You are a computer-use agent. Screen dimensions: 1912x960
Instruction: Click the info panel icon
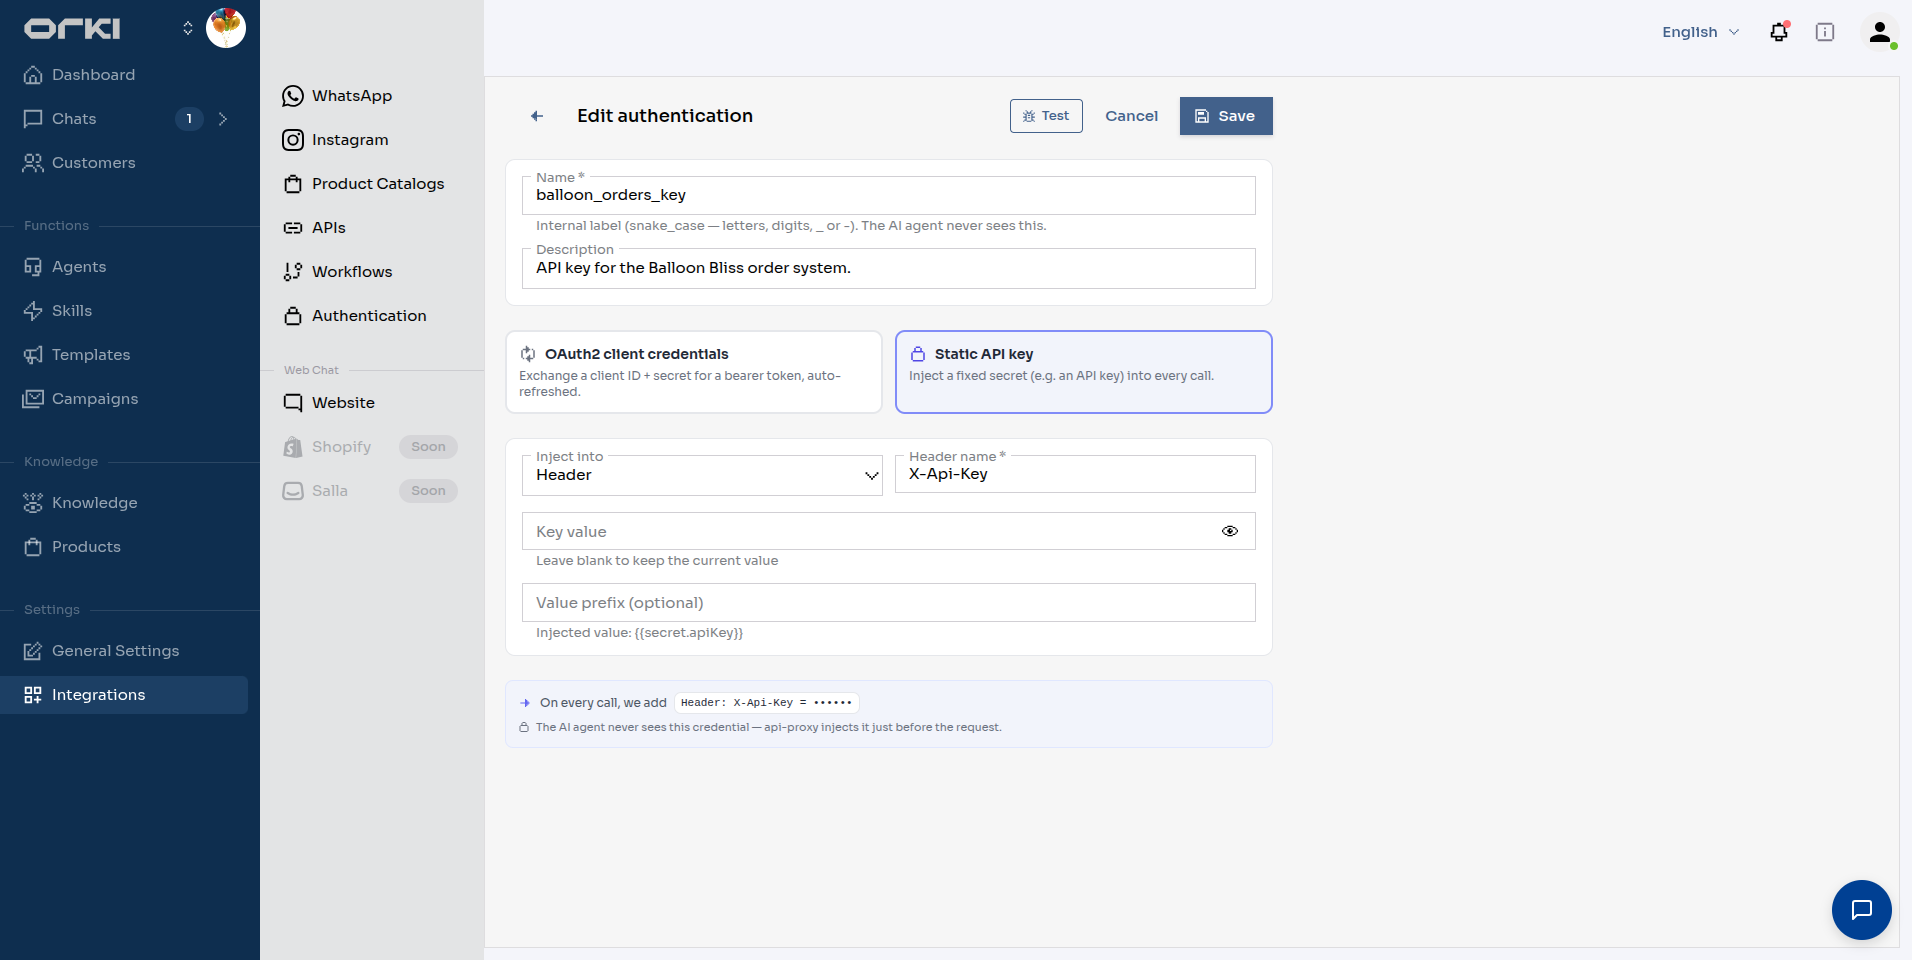tap(1825, 32)
